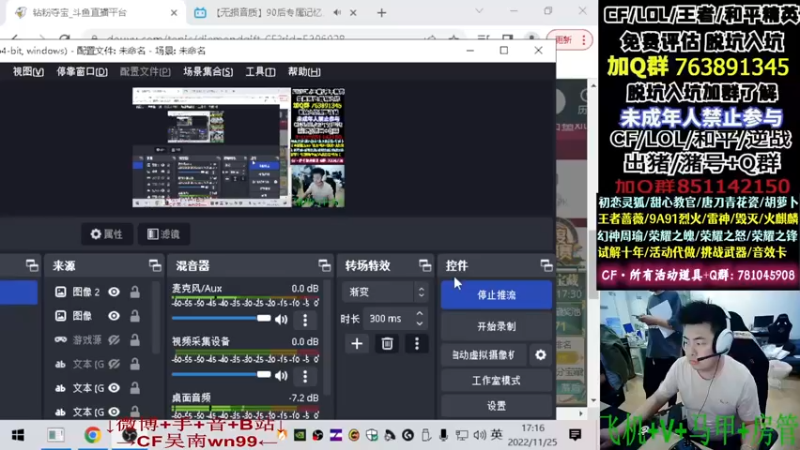
Task: Open the OBS icon in the taskbar
Action: click(130, 435)
